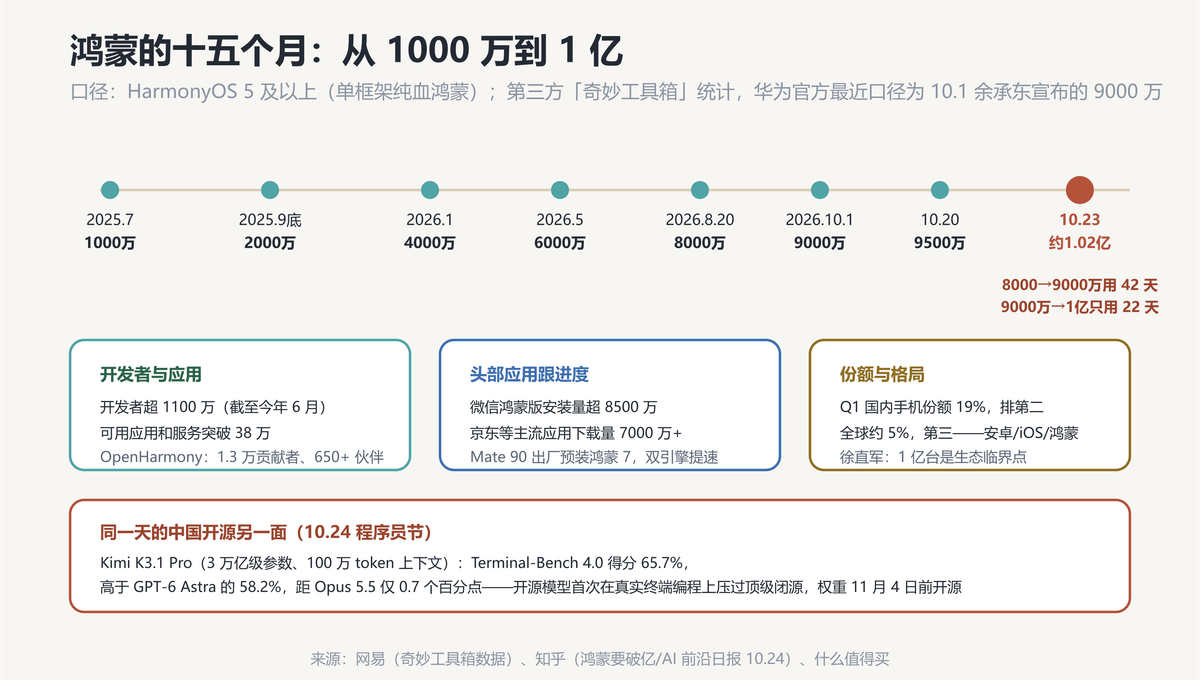Select the 2026.8.20 timeline dot

(700, 190)
